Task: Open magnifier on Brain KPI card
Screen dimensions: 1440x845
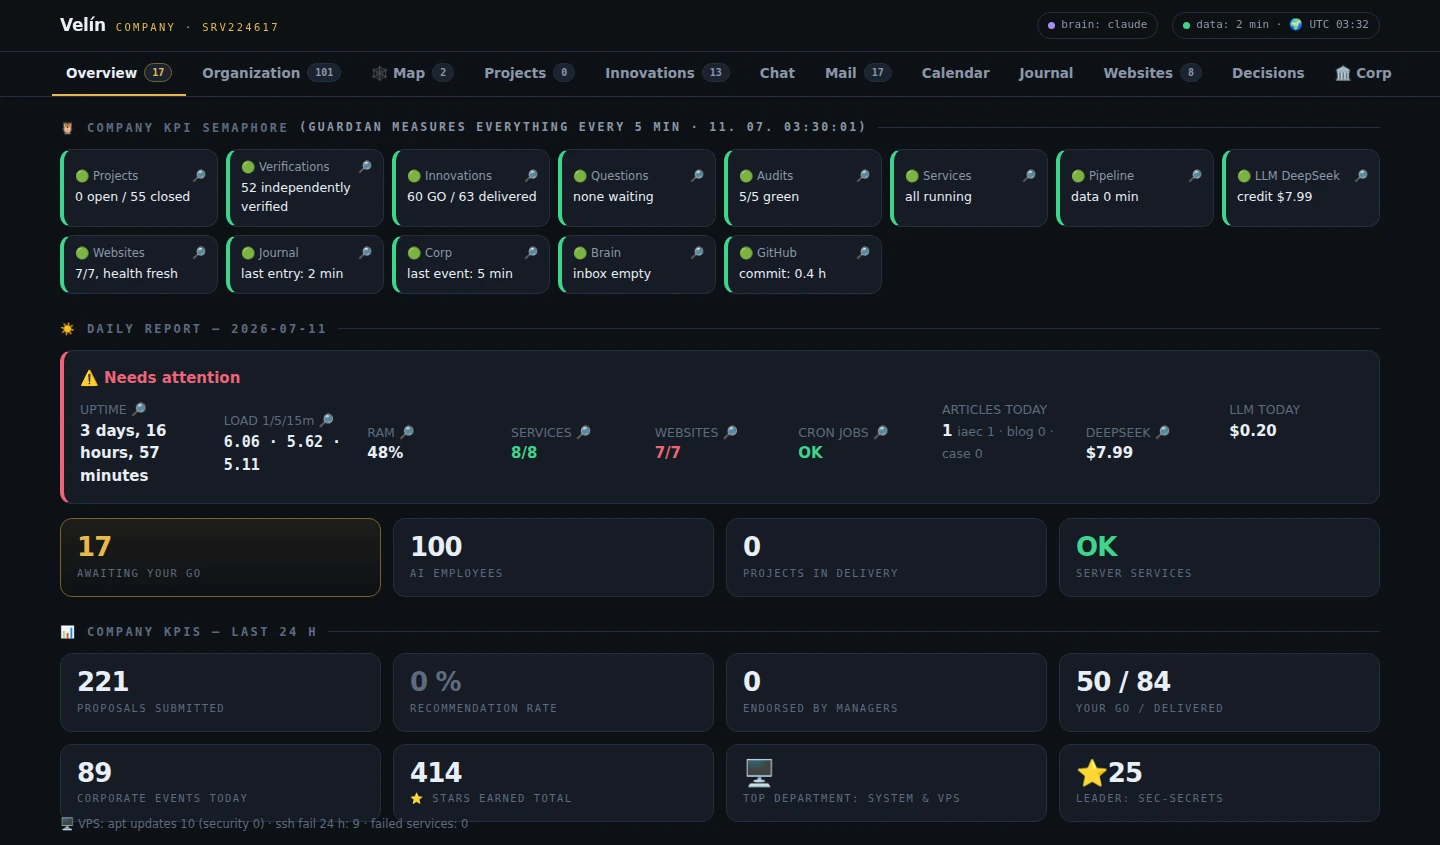Action: (x=697, y=252)
